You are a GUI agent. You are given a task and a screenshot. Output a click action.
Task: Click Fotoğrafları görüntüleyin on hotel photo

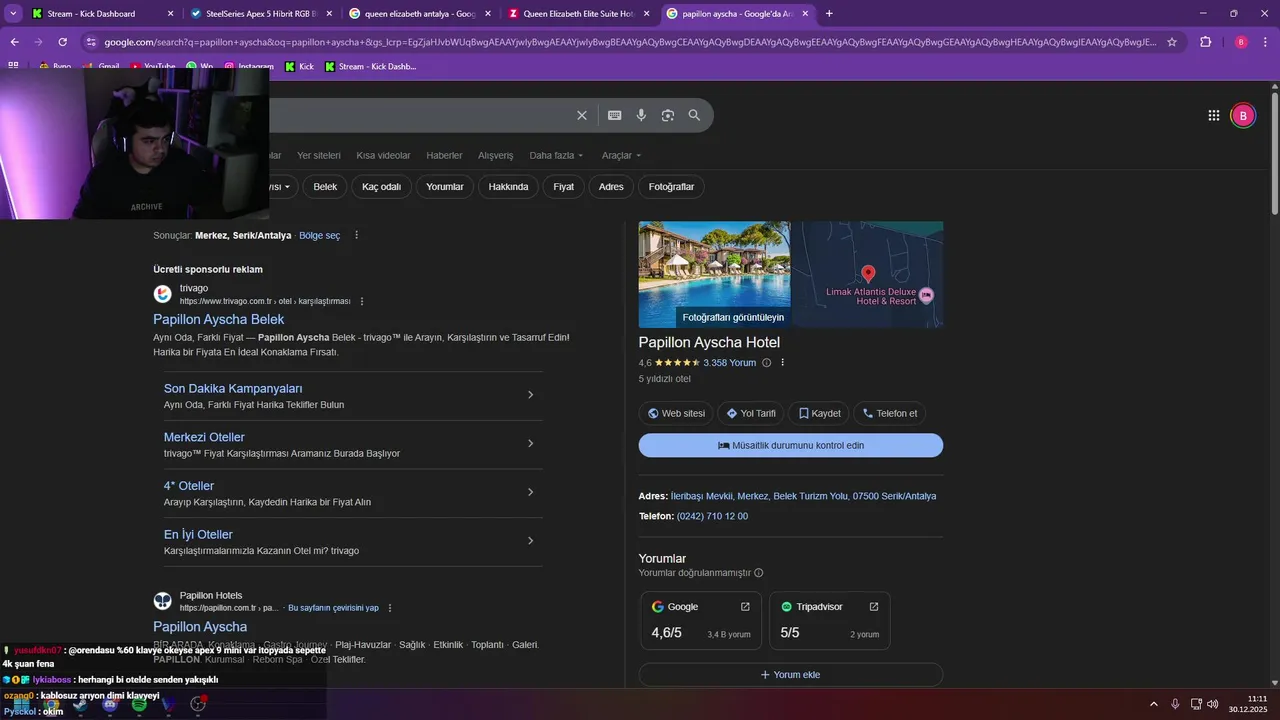(733, 317)
